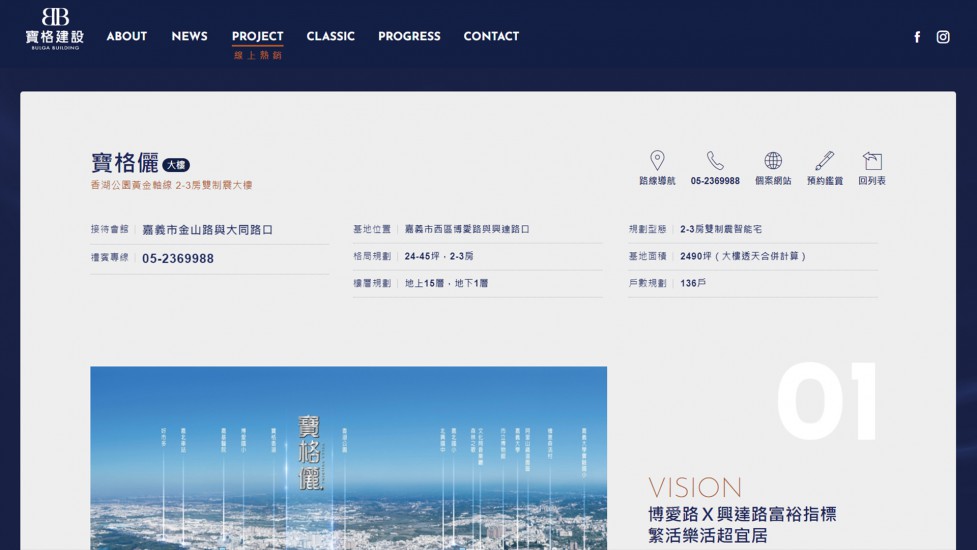This screenshot has width=977, height=550.
Task: Open the PROGRESS section
Action: [x=409, y=36]
